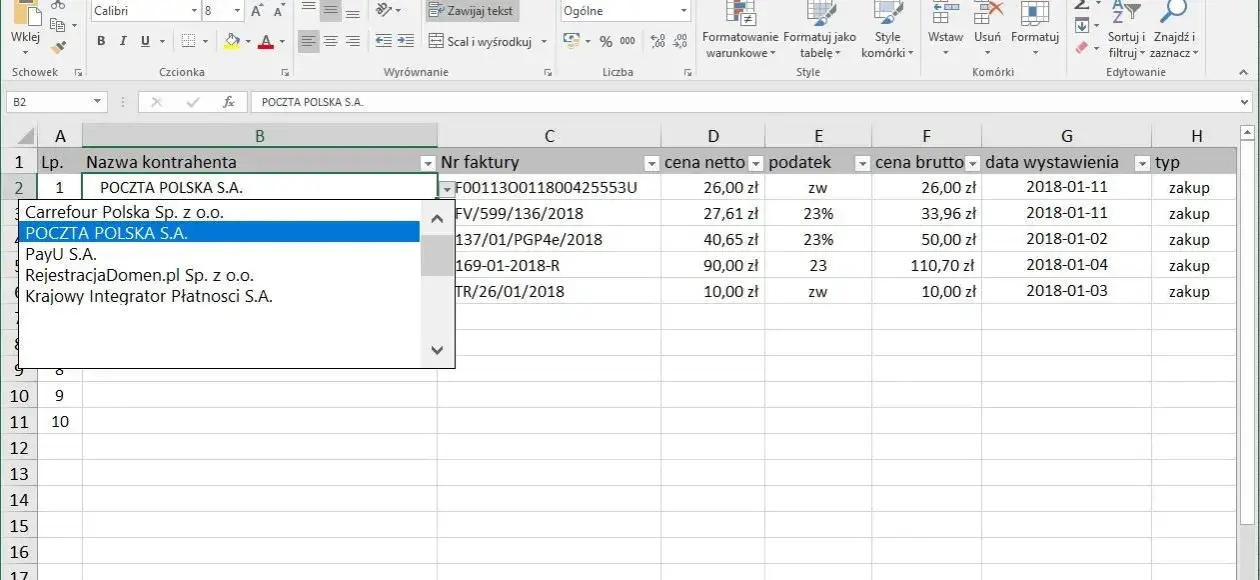Viewport: 1260px width, 580px height.
Task: Click the copy icon in Schowek group
Action: [58, 24]
